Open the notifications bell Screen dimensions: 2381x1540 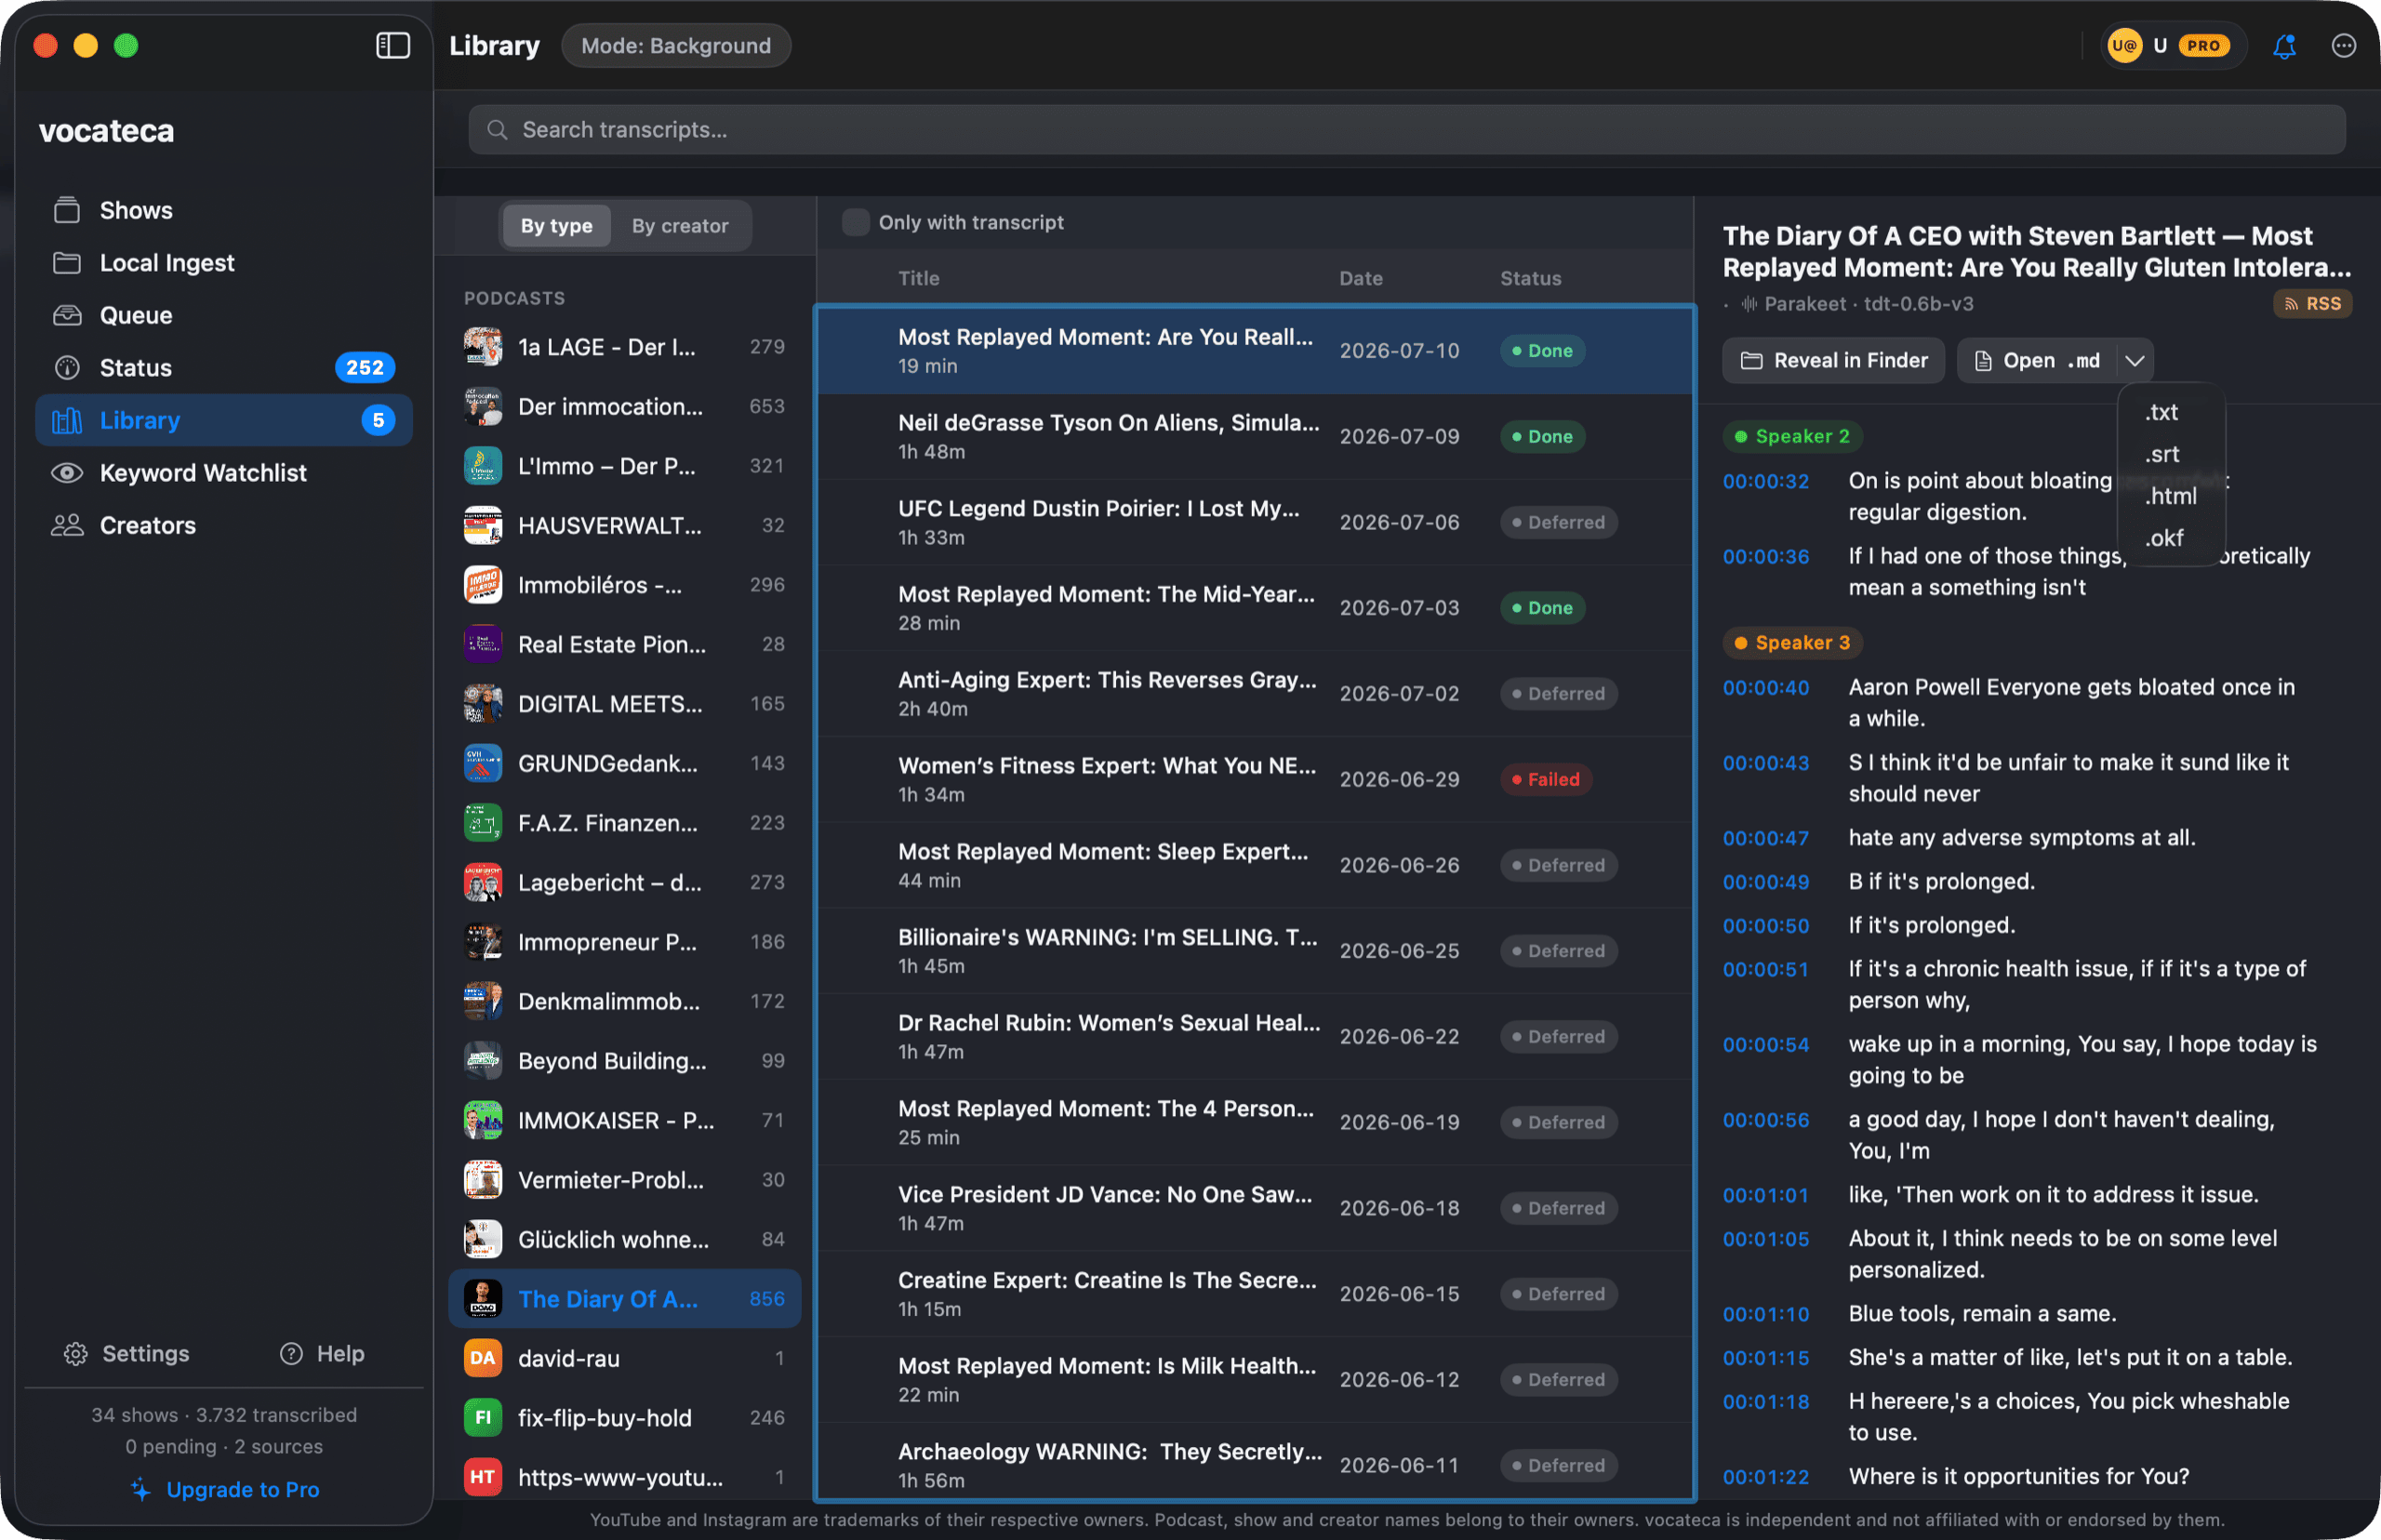[2284, 46]
